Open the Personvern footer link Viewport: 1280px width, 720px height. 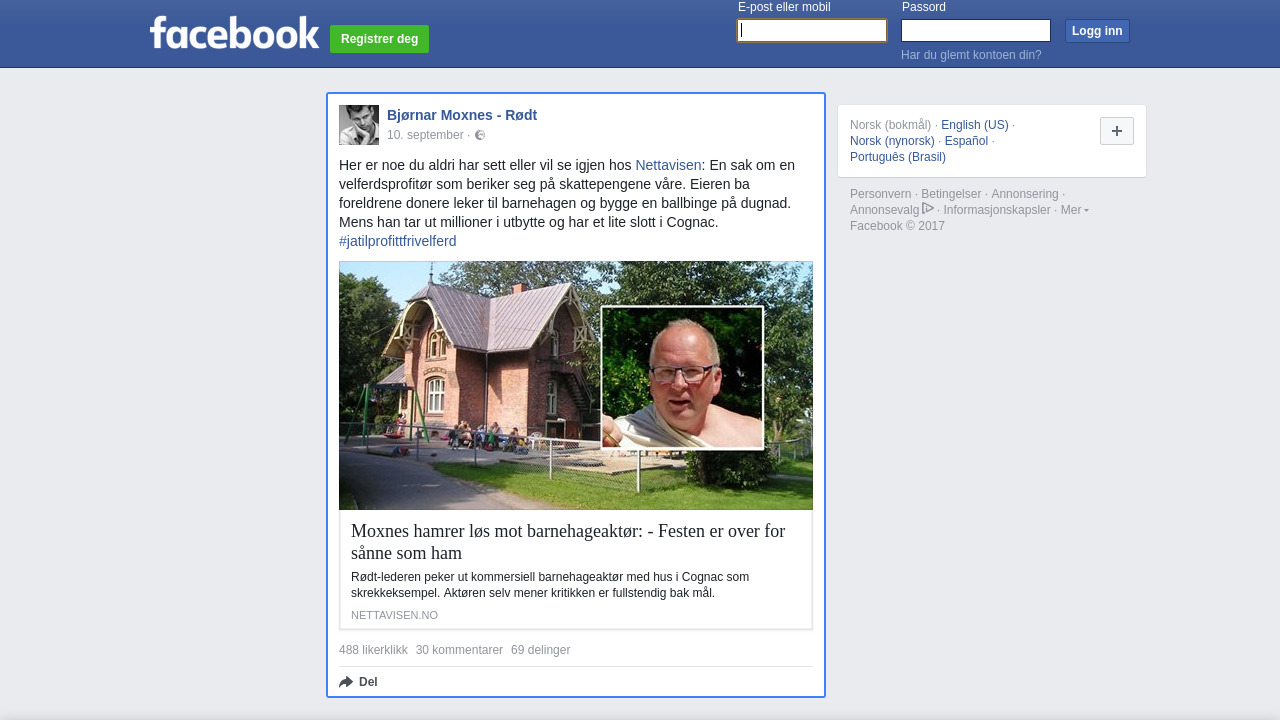881,194
